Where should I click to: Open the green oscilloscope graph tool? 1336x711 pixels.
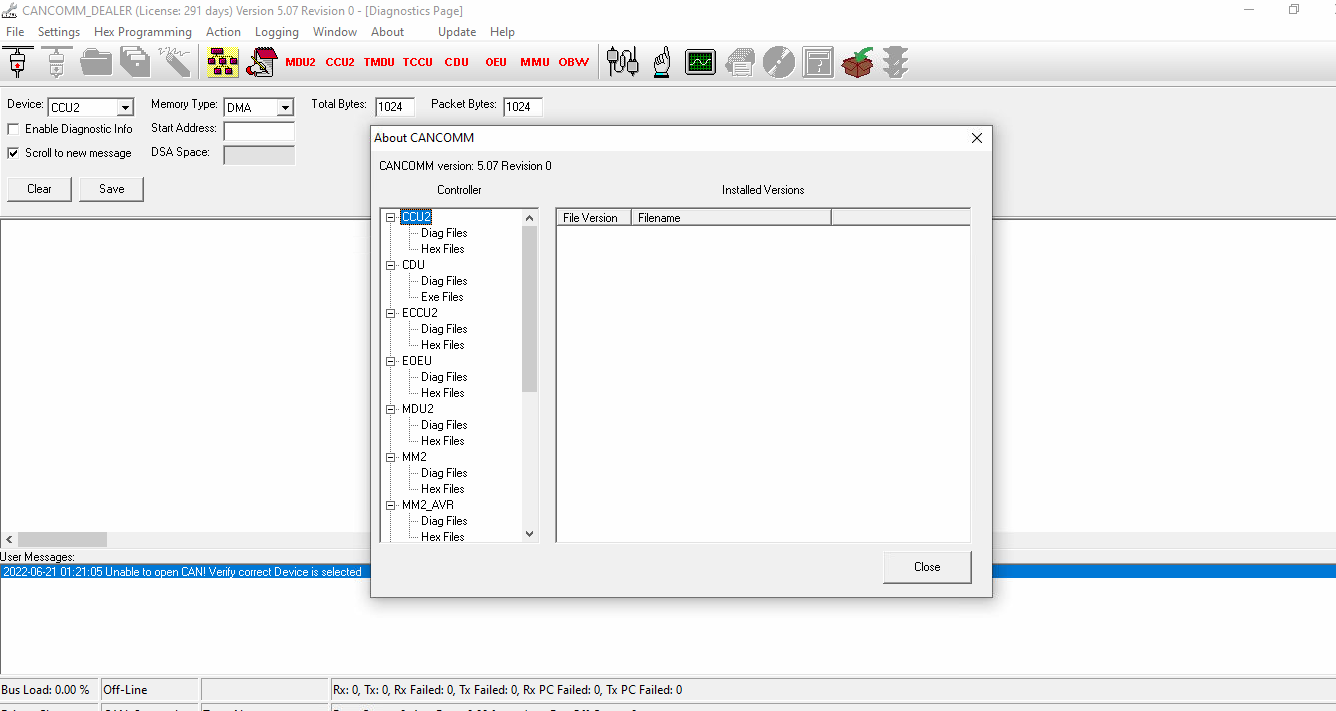pyautogui.click(x=700, y=61)
